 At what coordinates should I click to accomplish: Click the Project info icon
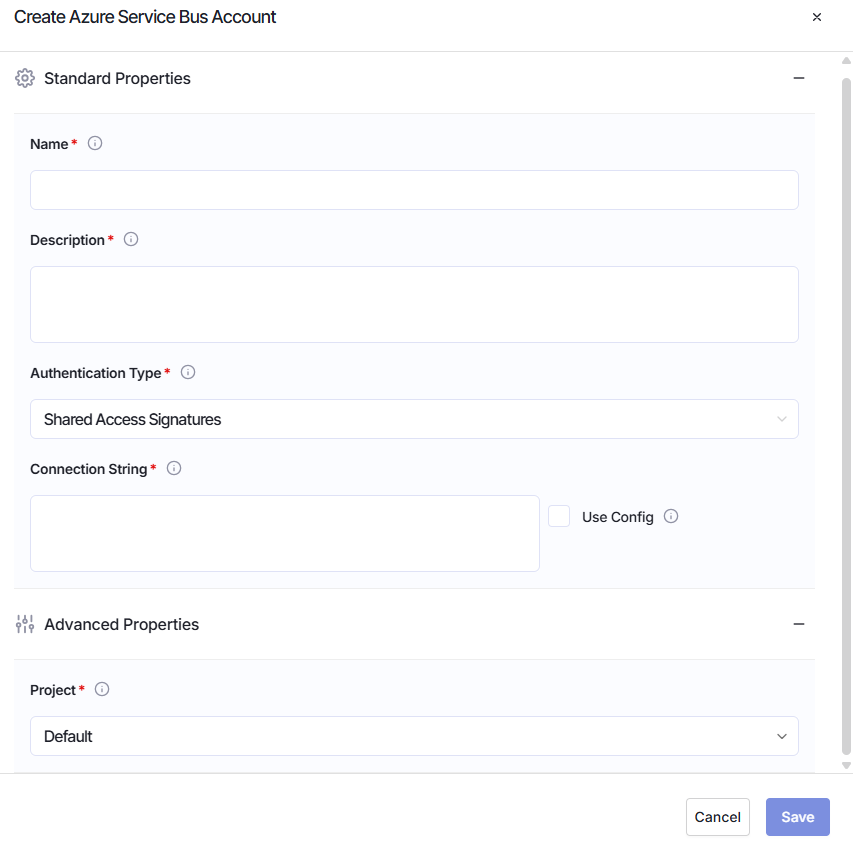102,689
